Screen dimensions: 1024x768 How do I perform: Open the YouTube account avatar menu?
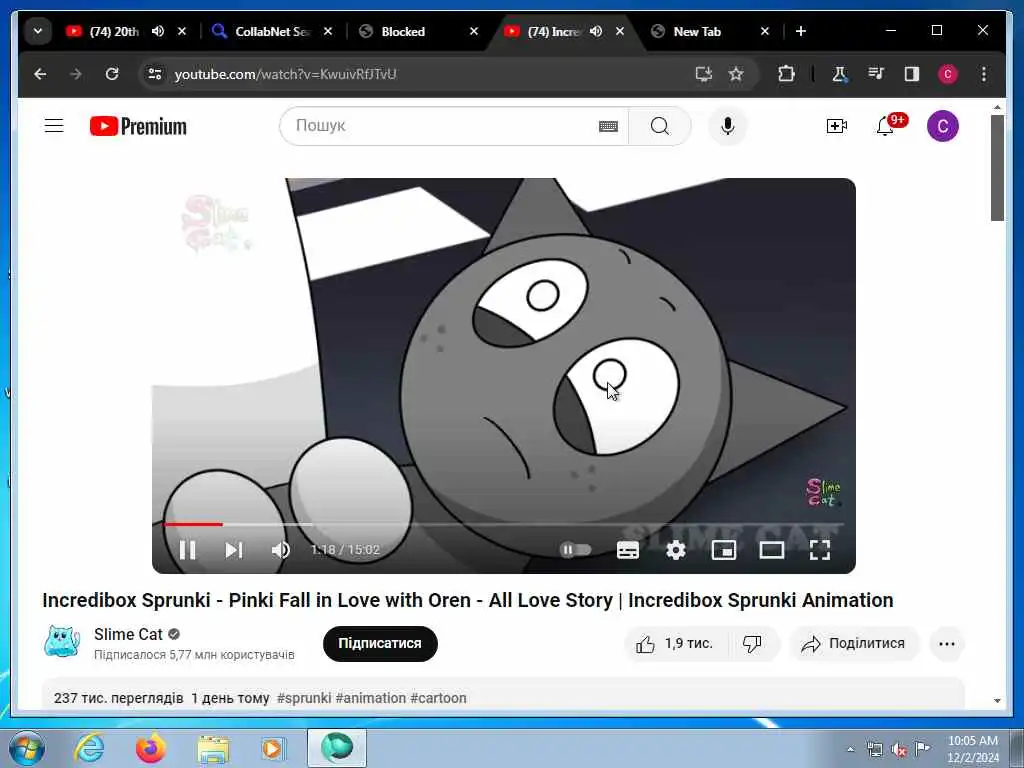pos(942,126)
